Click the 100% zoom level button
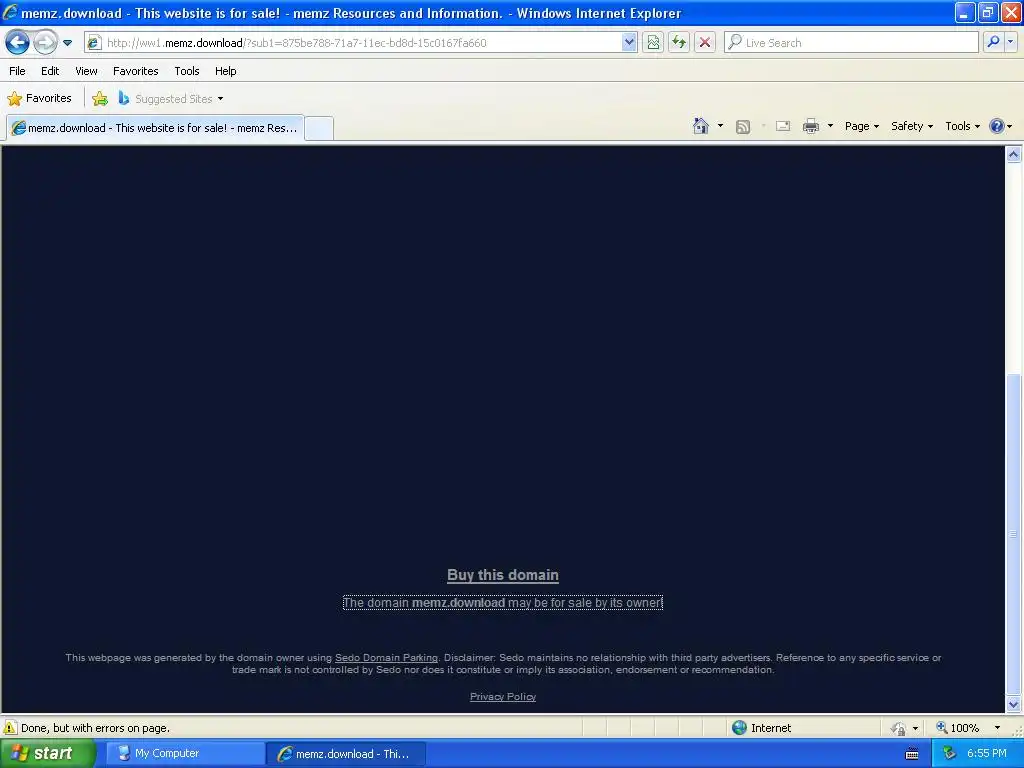 957,728
